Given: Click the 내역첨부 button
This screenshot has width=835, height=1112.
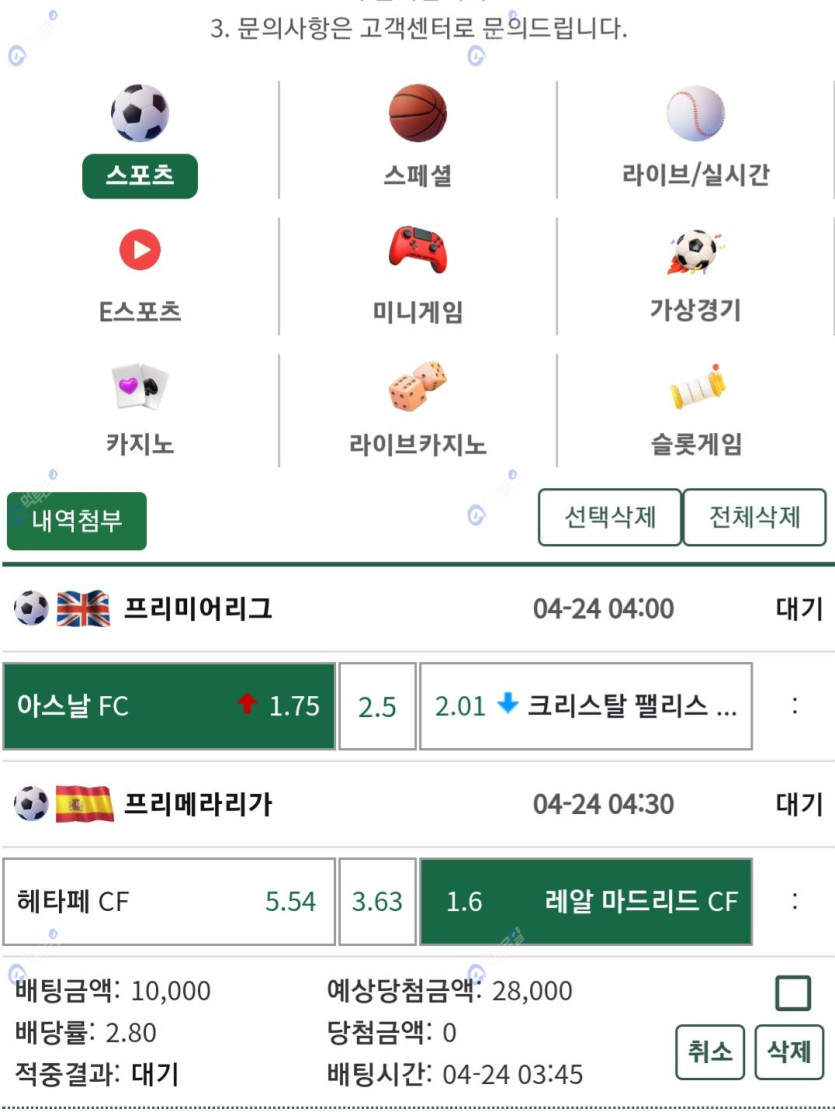Looking at the screenshot, I should pyautogui.click(x=77, y=521).
